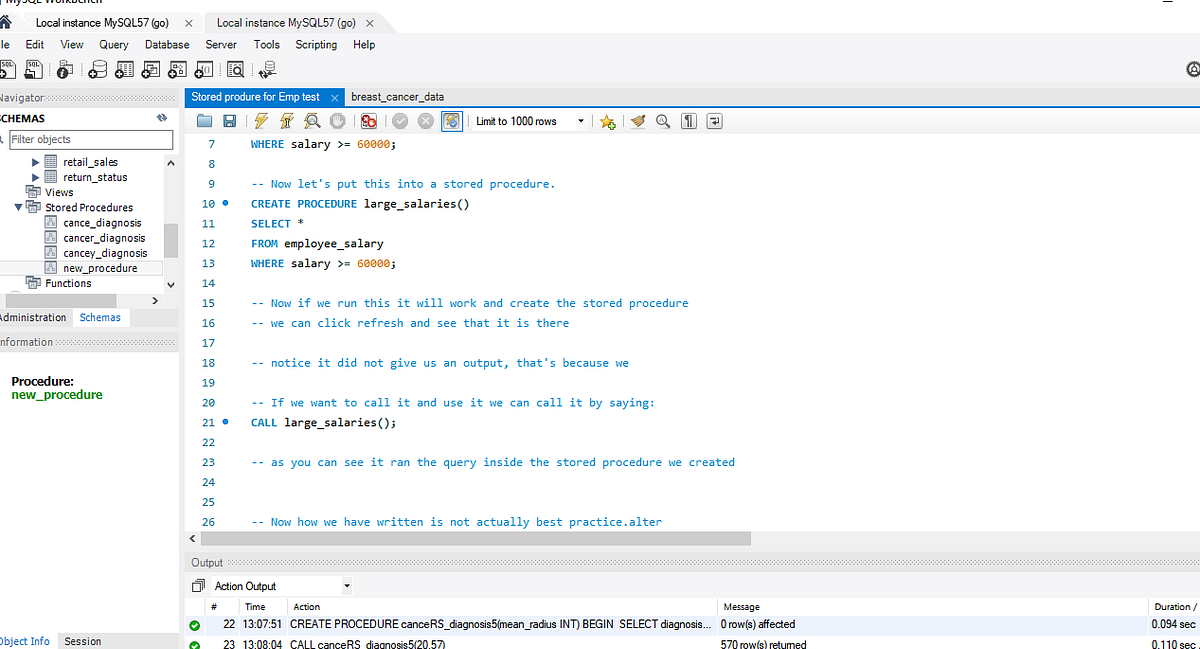Switch to the breast_cancer_data tab
The height and width of the screenshot is (649, 1200).
pyautogui.click(x=398, y=97)
